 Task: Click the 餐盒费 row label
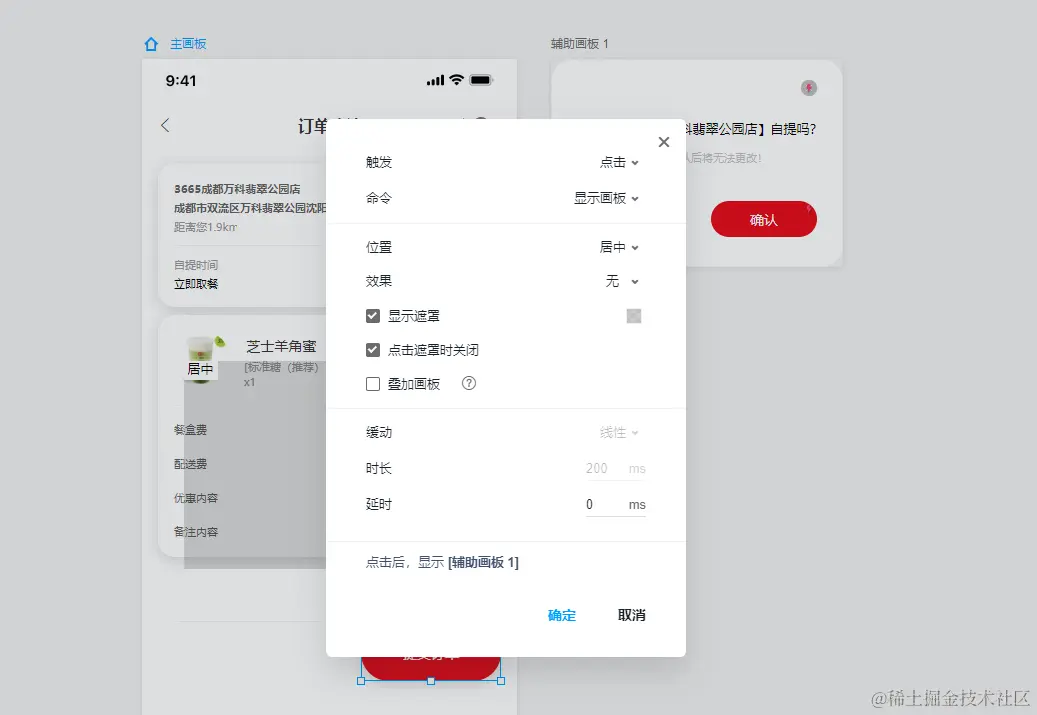(190, 430)
